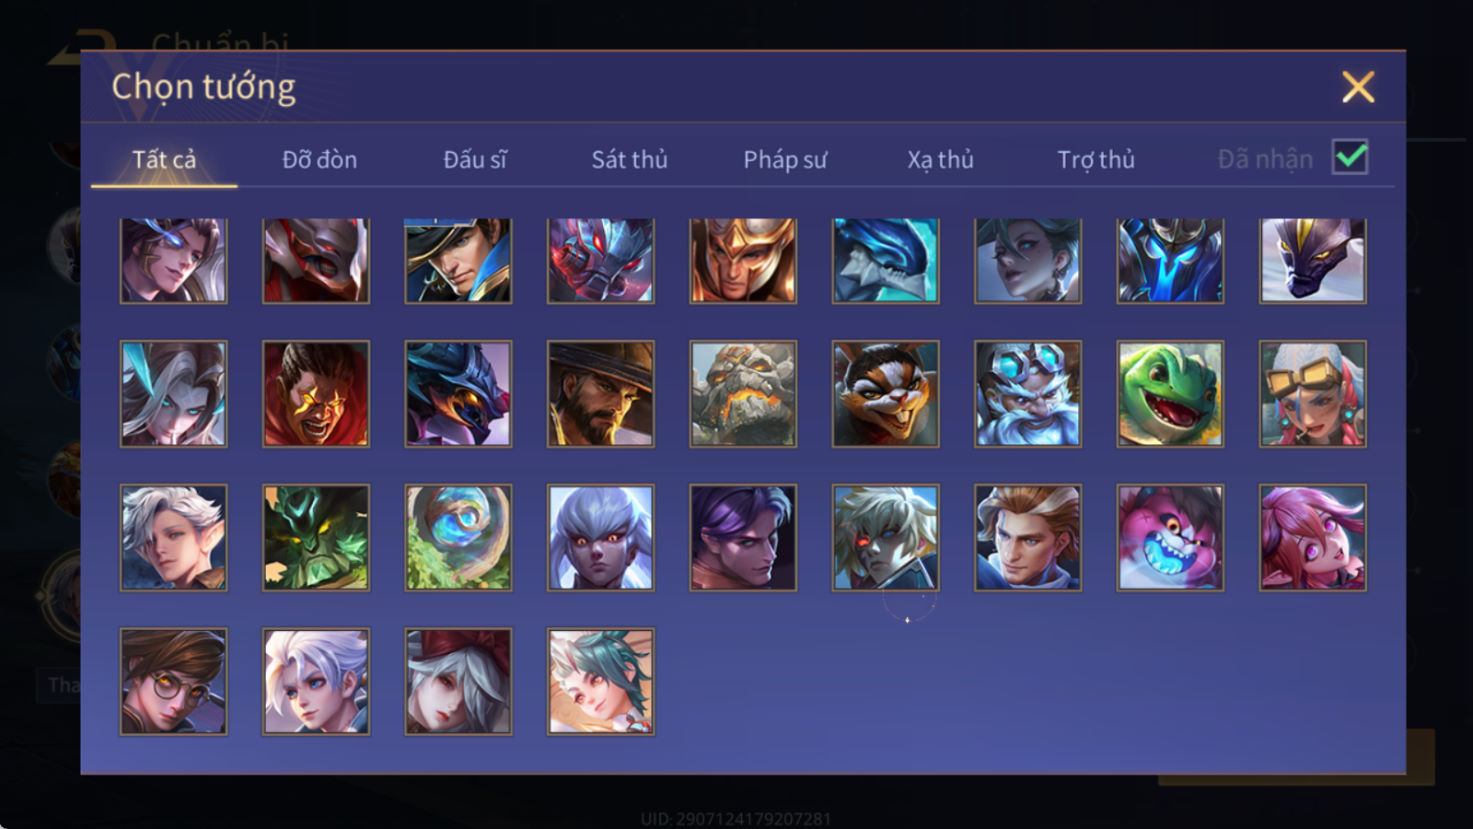
Task: Toggle the Đã nhận checkbox
Action: [x=1350, y=158]
